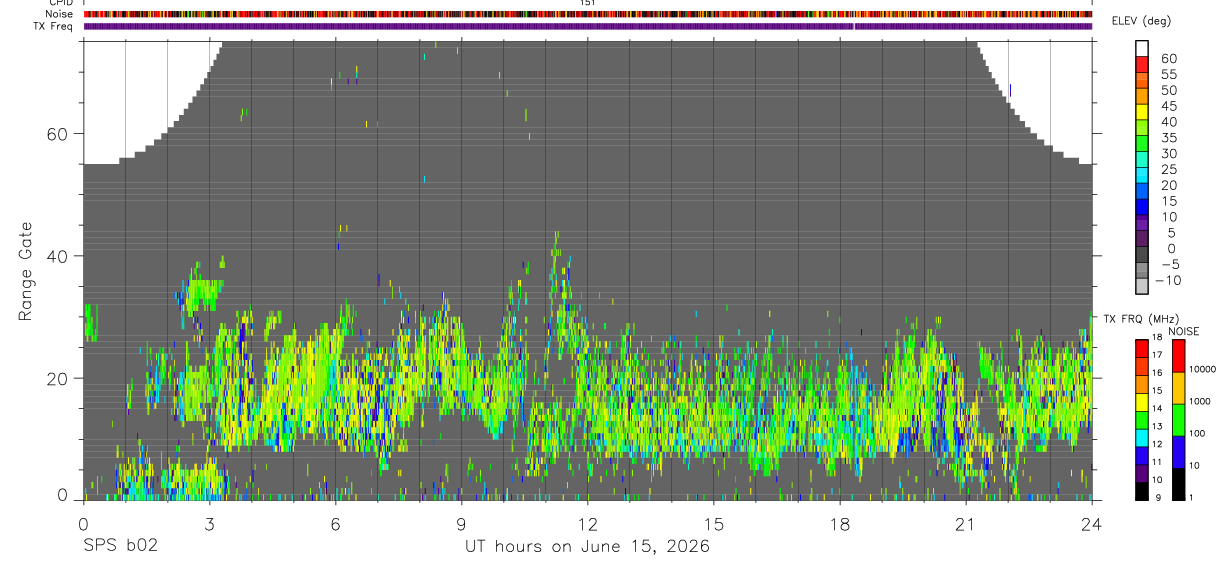Click the yellow 45 degree elevation swatch
The image size is (1228, 567).
[1141, 112]
